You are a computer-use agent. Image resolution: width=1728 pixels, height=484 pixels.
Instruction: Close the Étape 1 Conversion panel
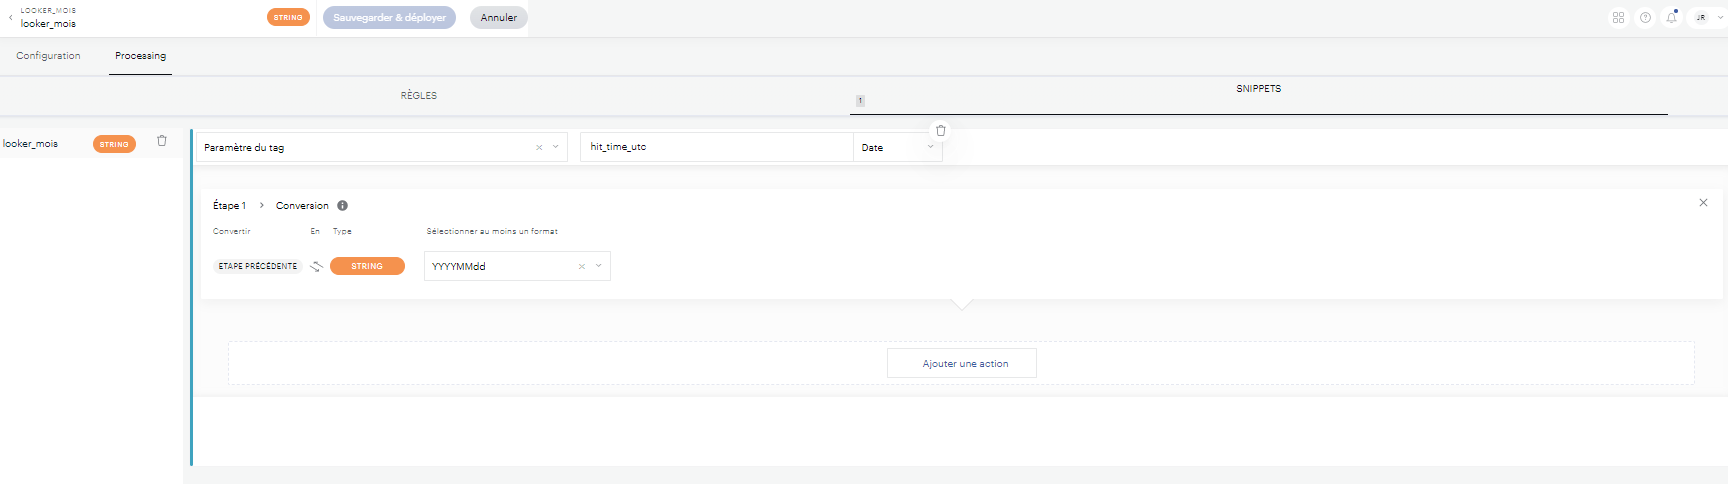(1703, 203)
